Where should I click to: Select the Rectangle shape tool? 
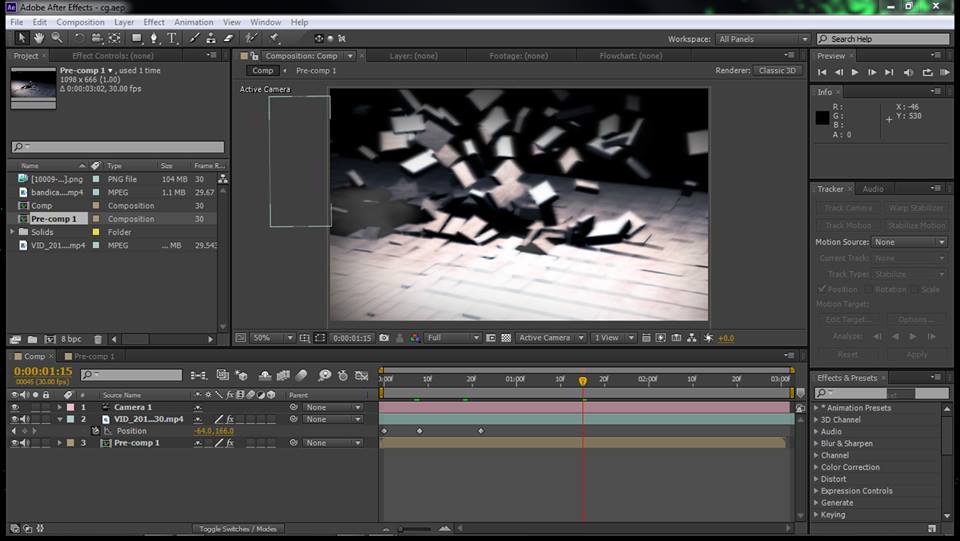click(137, 38)
